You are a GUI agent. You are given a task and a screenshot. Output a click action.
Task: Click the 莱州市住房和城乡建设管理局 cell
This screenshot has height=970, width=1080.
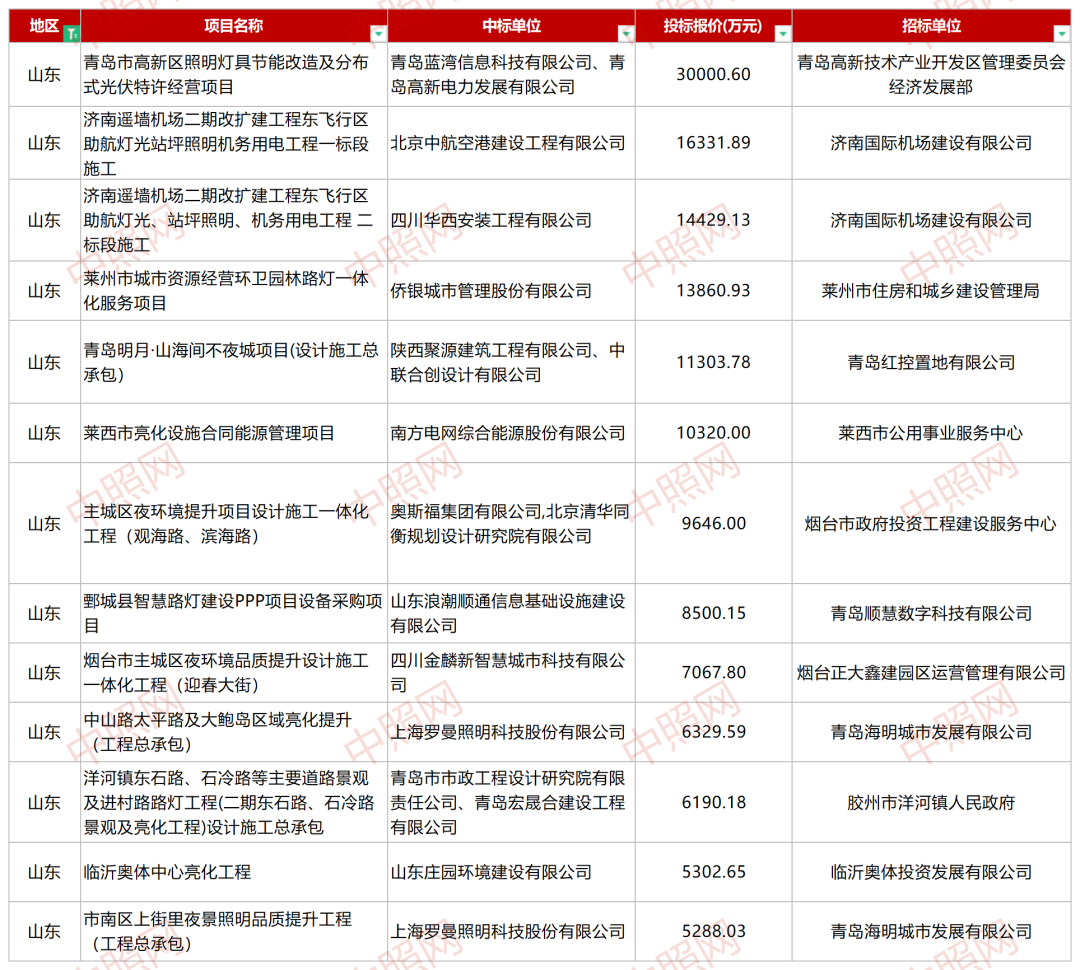click(x=930, y=291)
